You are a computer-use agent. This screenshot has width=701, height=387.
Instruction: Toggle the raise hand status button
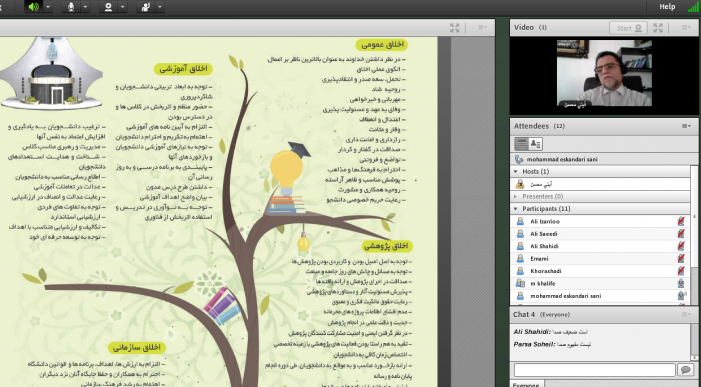pyautogui.click(x=145, y=7)
